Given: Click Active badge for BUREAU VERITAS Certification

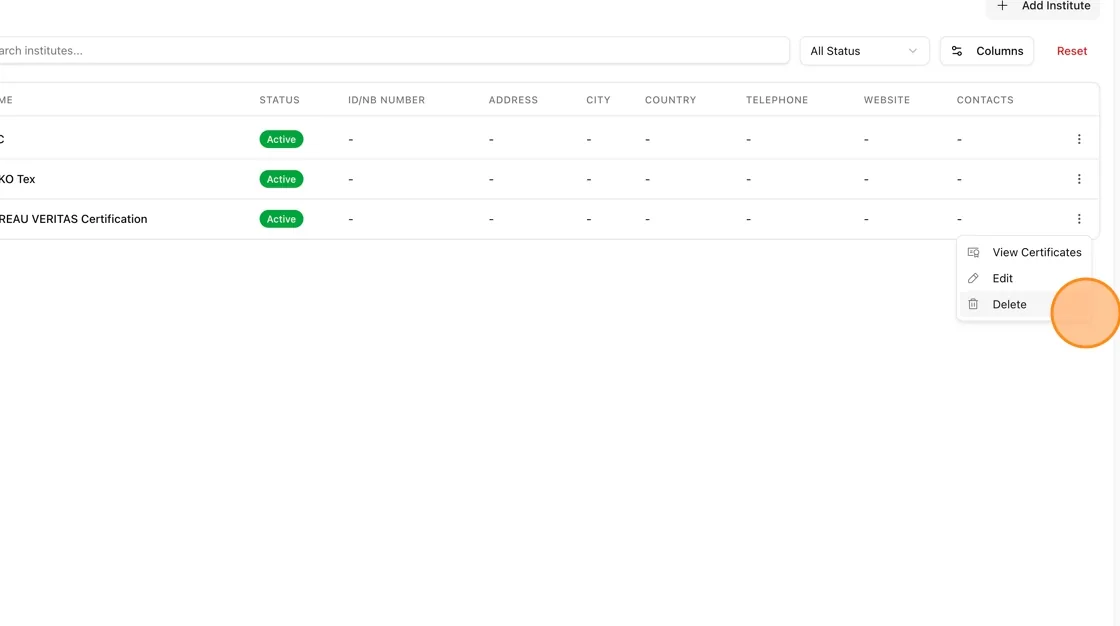Looking at the screenshot, I should [281, 219].
